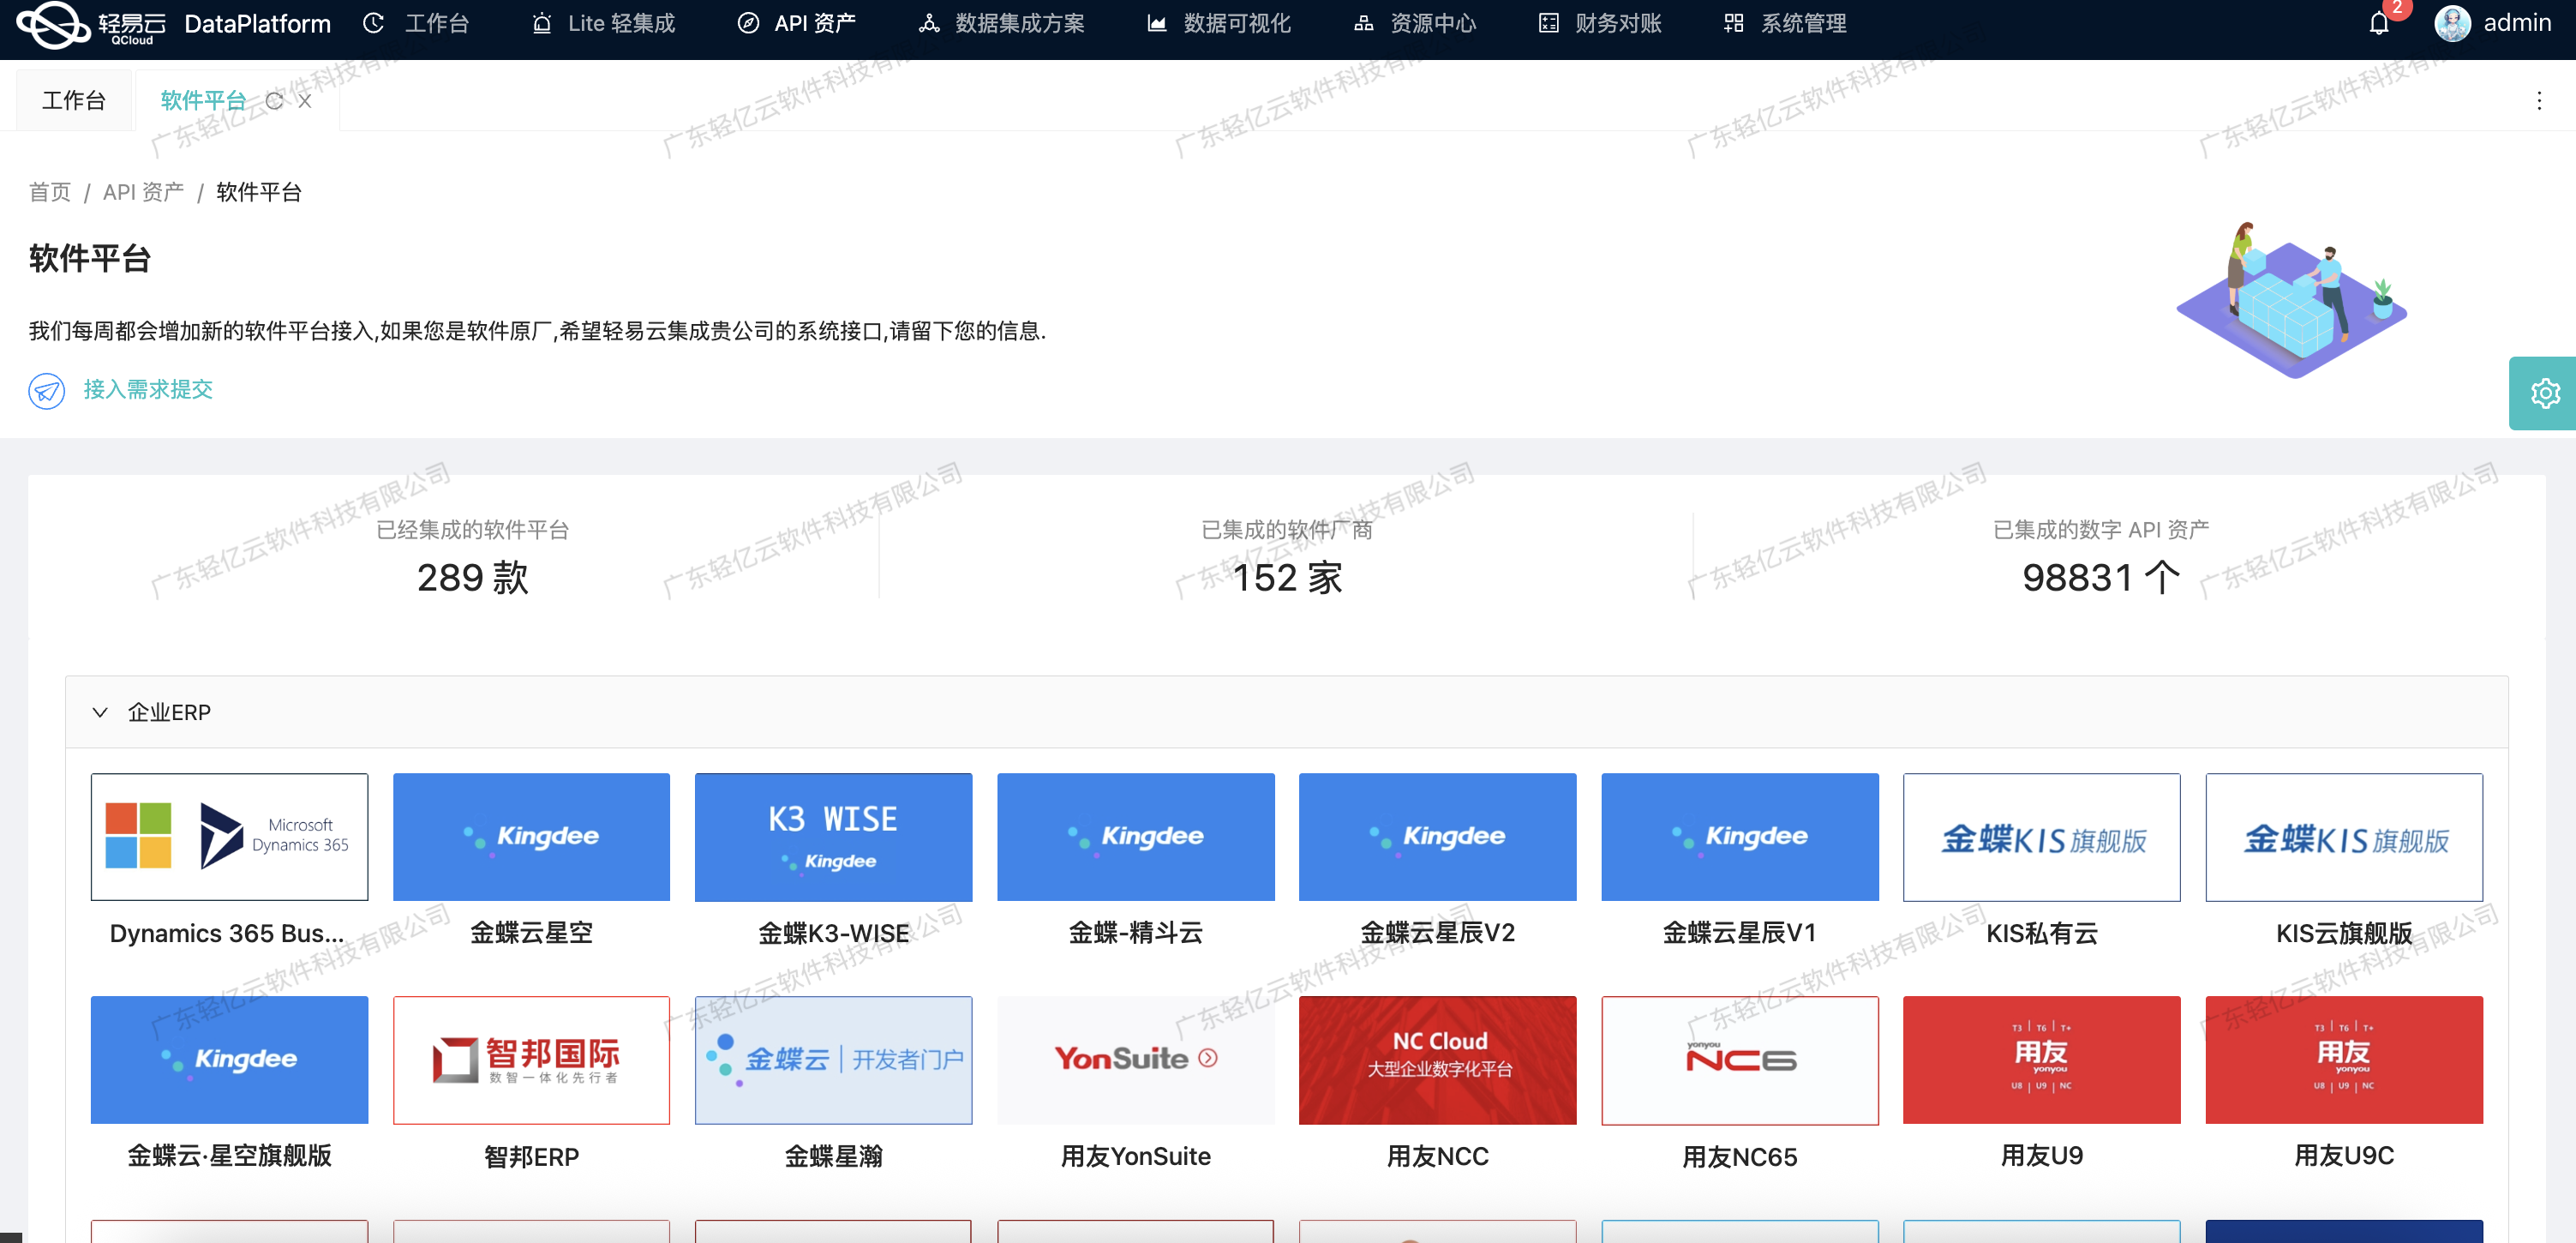Open the 用友YonSuite platform card
This screenshot has width=2576, height=1243.
coord(1136,1084)
